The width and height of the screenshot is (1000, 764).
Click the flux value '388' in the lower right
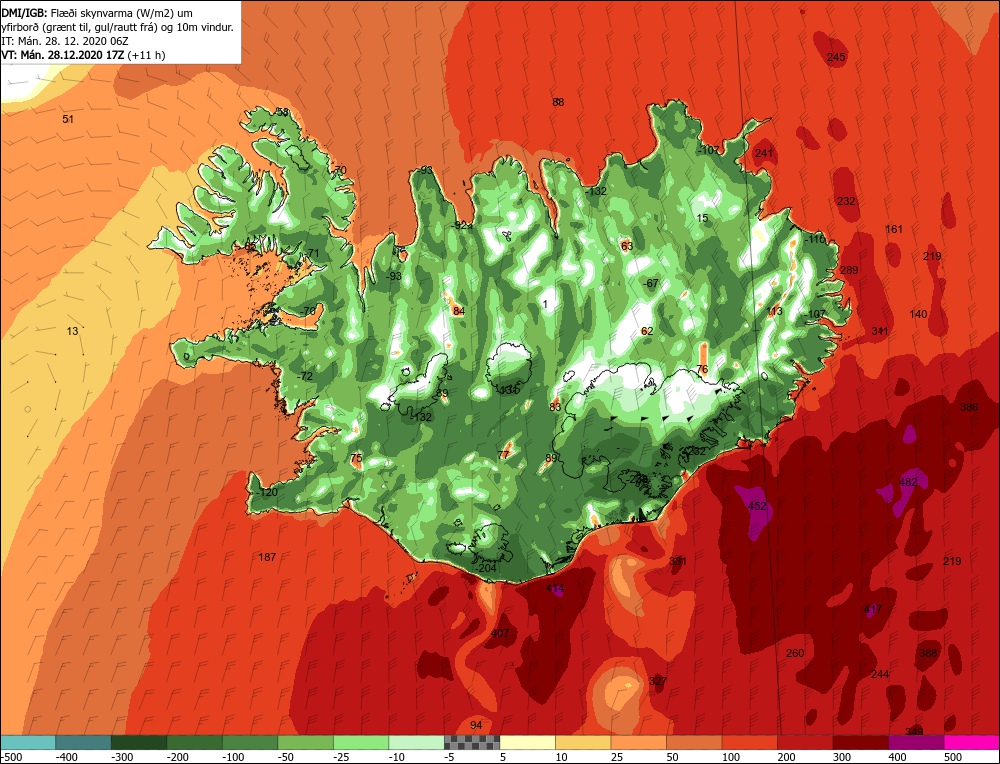pos(929,653)
